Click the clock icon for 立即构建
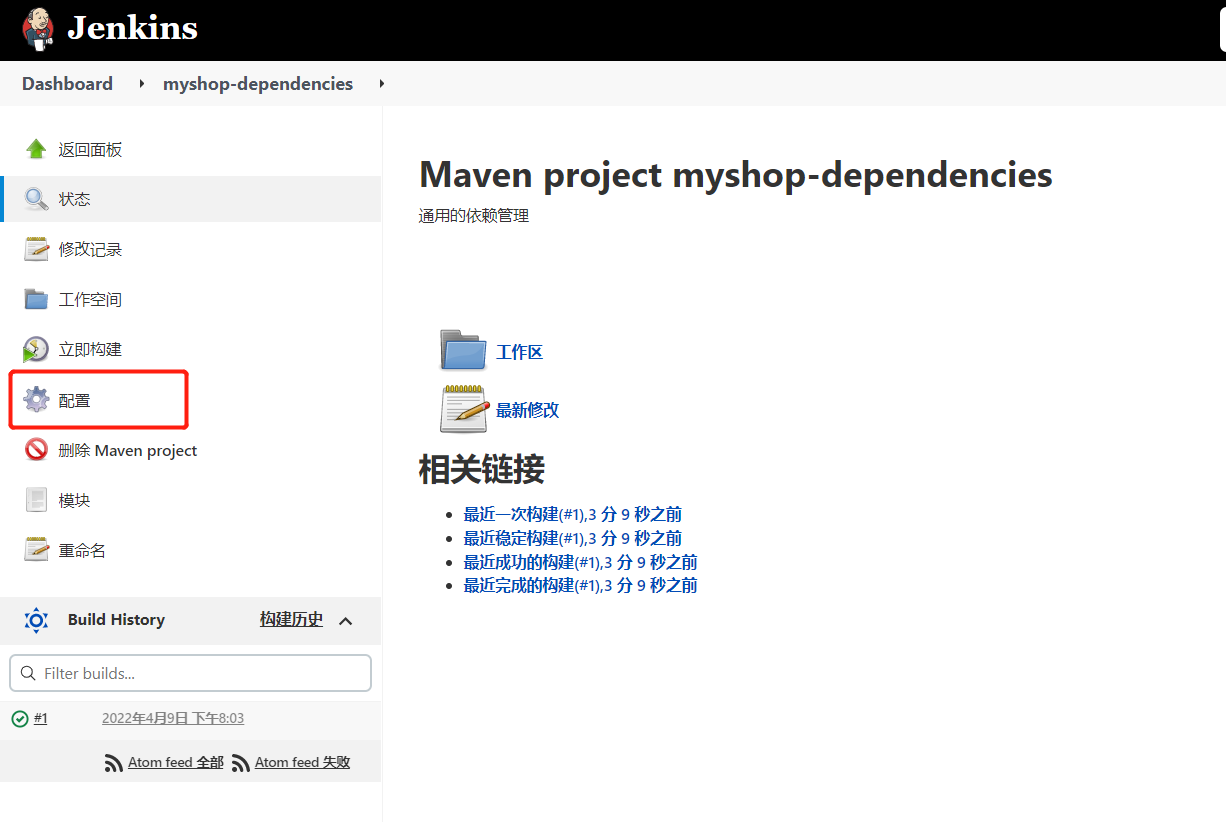The width and height of the screenshot is (1226, 822). click(36, 349)
